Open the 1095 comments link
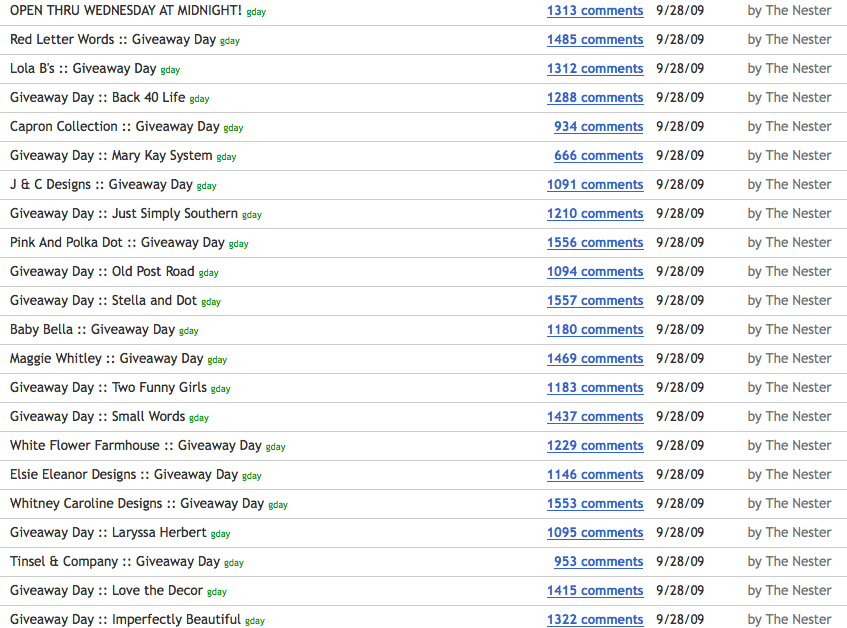This screenshot has width=847, height=628. 595,532
